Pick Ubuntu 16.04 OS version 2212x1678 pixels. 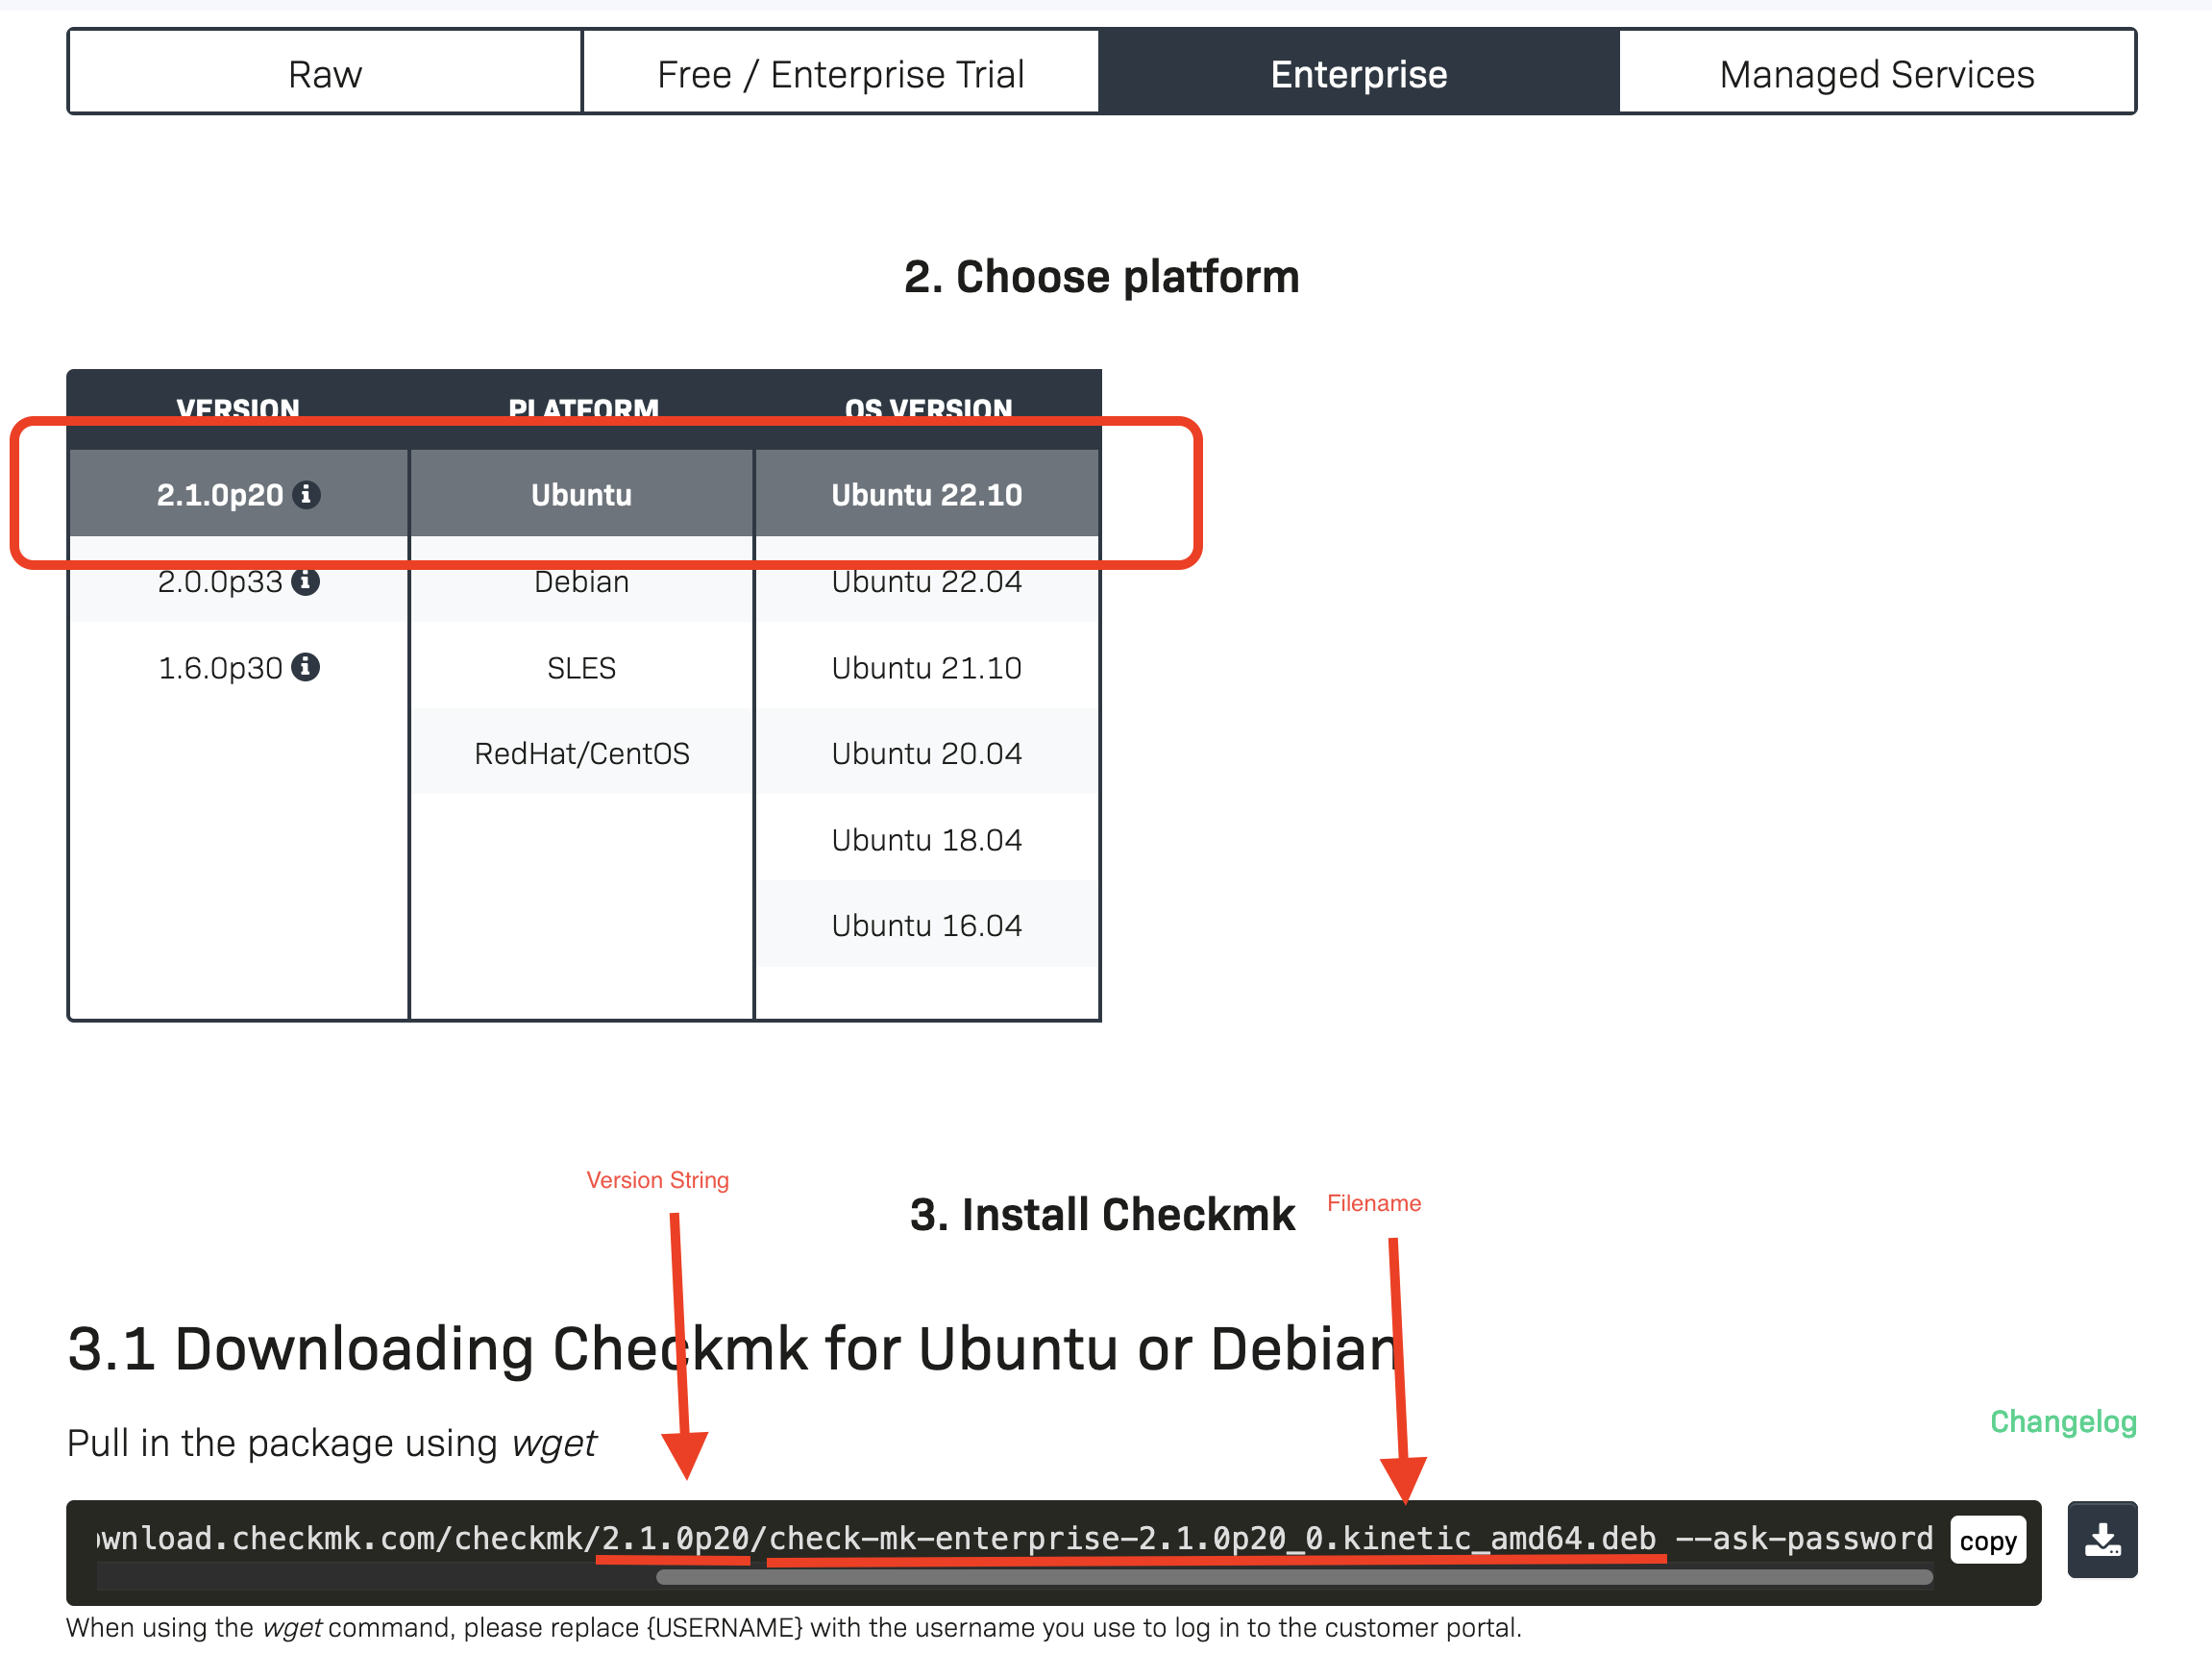coord(926,926)
